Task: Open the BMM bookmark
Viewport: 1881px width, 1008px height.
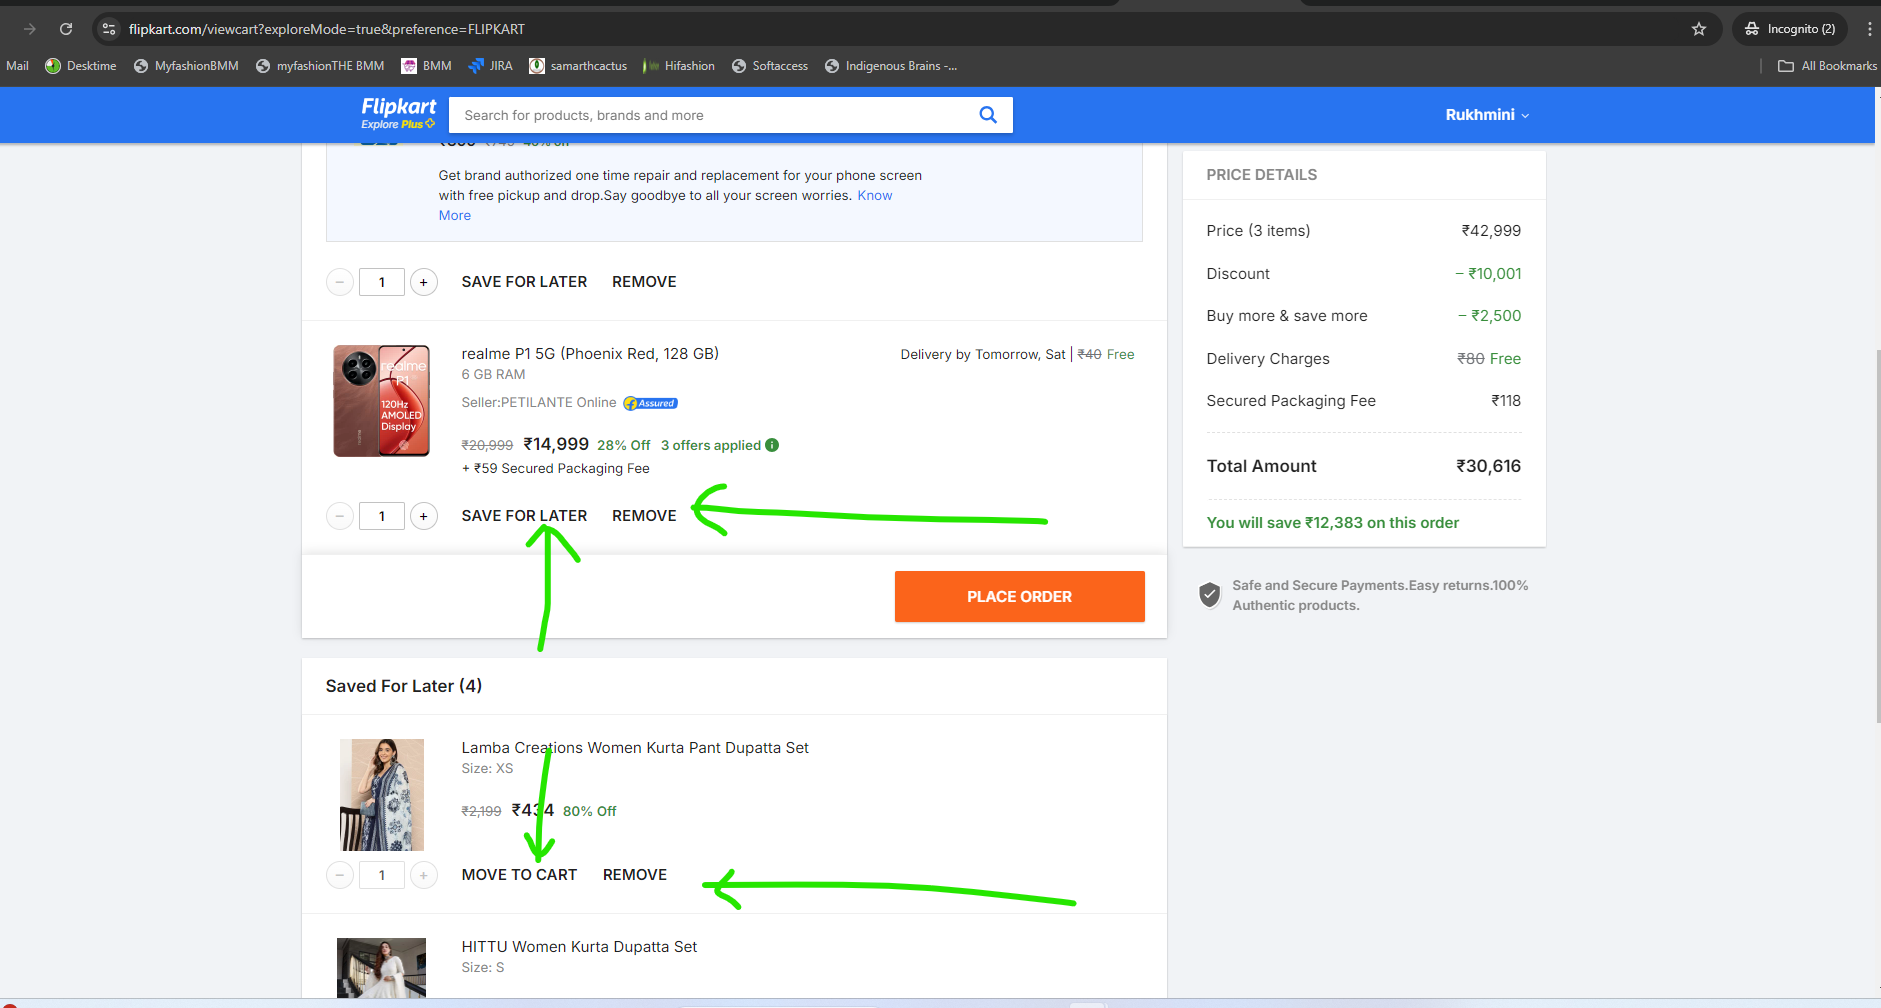Action: (426, 66)
